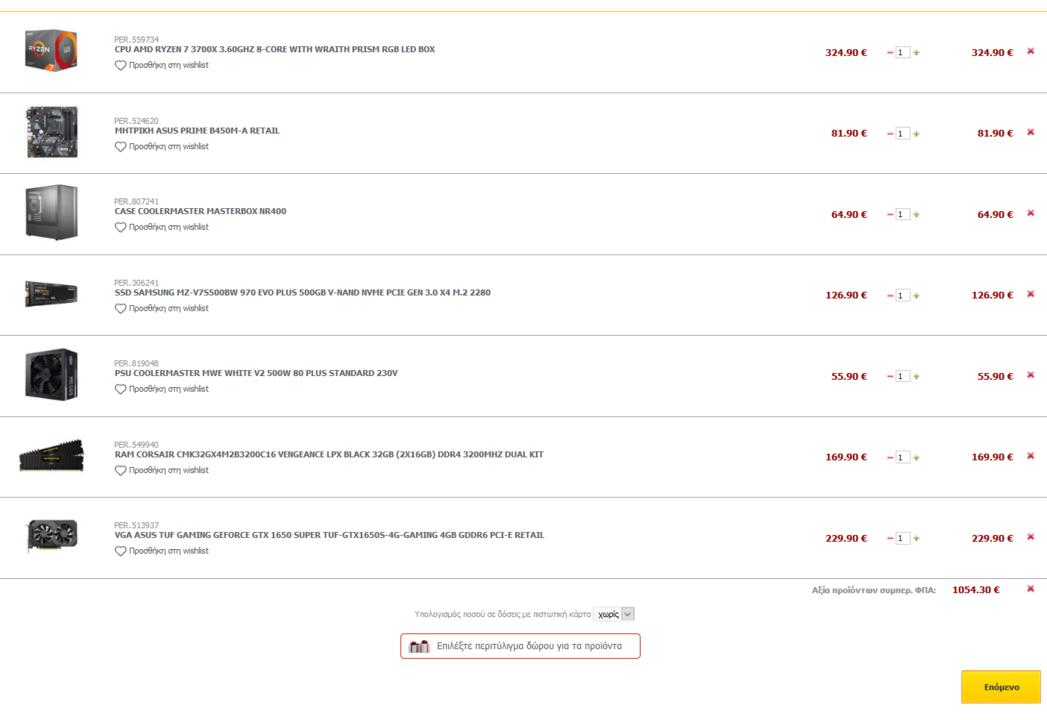Image resolution: width=1047 pixels, height=720 pixels.
Task: Open RAM Corsair Vengeance LPX 32GB title
Action: tap(329, 454)
